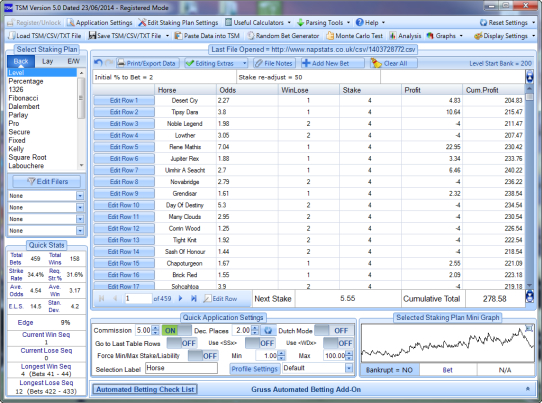Open Parsing Tools menu
The width and height of the screenshot is (542, 403).
pos(324,22)
